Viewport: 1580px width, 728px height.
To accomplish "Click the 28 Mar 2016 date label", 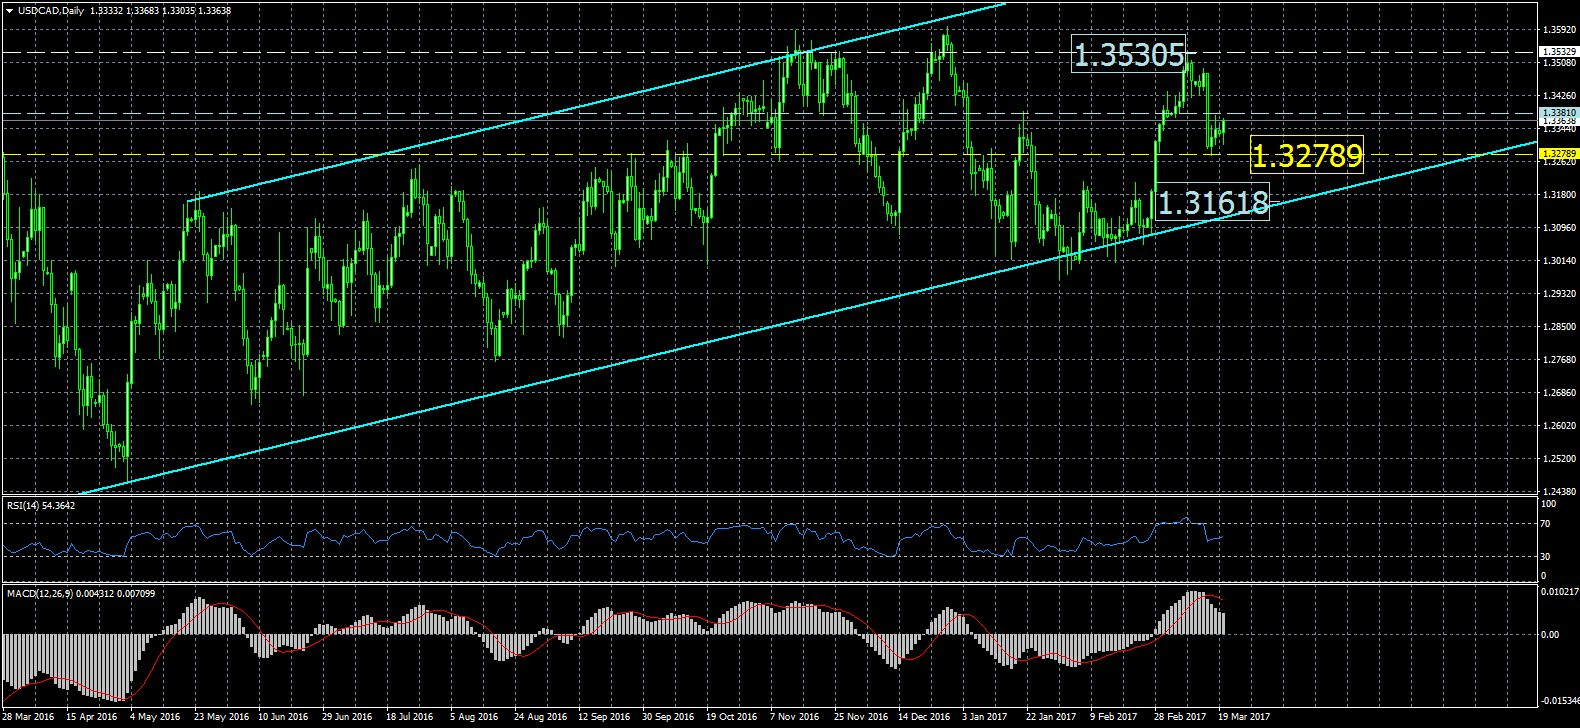I will pos(28,717).
